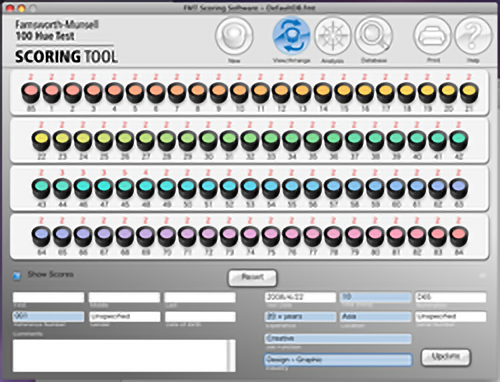Open the Creative job function dropdown
The width and height of the screenshot is (500, 382).
tap(338, 339)
